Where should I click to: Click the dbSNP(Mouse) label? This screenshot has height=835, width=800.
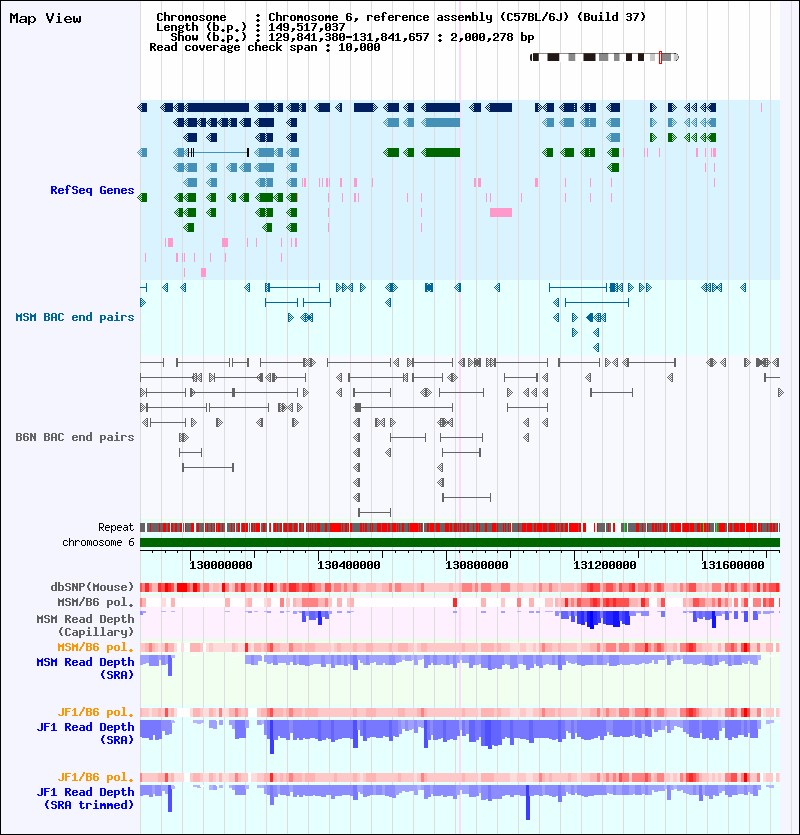point(92,587)
